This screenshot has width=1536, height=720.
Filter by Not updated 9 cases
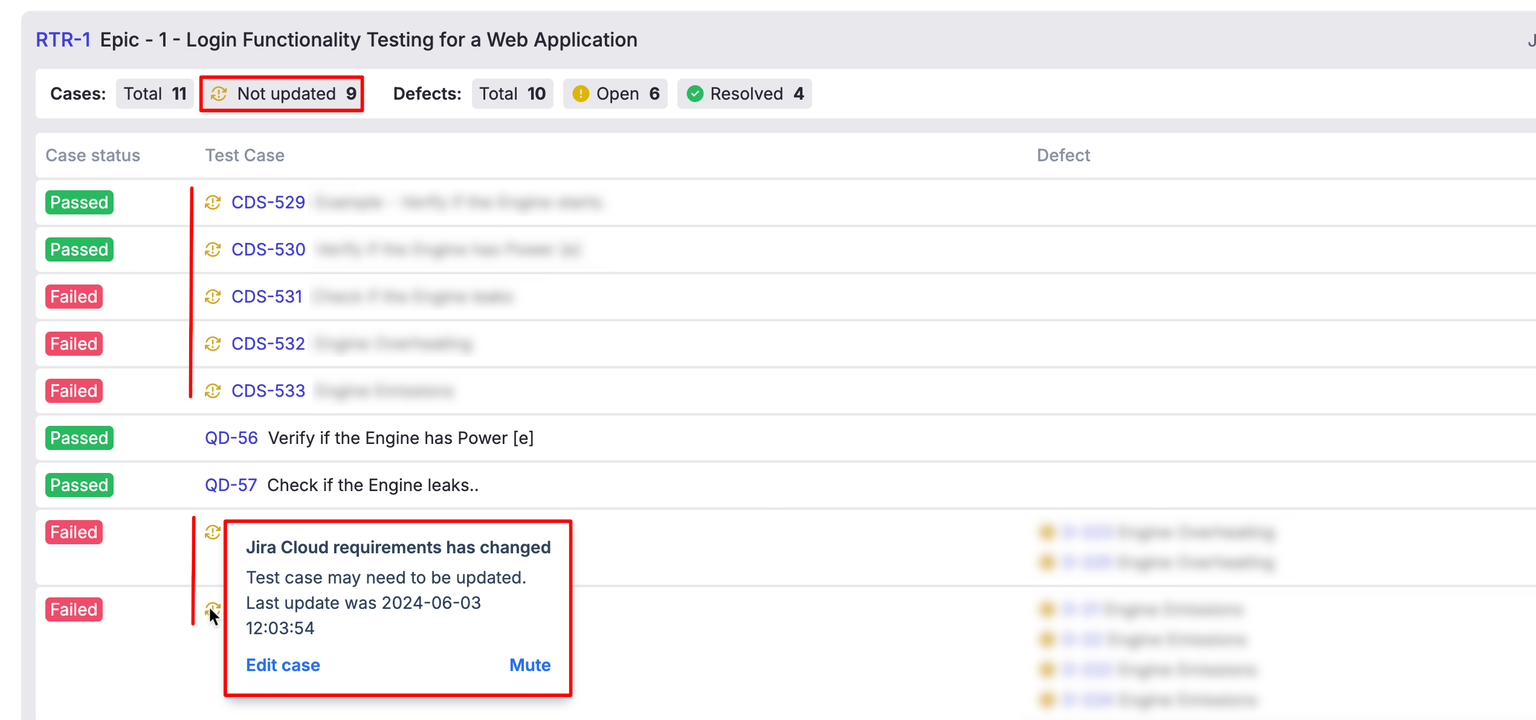pyautogui.click(x=283, y=94)
